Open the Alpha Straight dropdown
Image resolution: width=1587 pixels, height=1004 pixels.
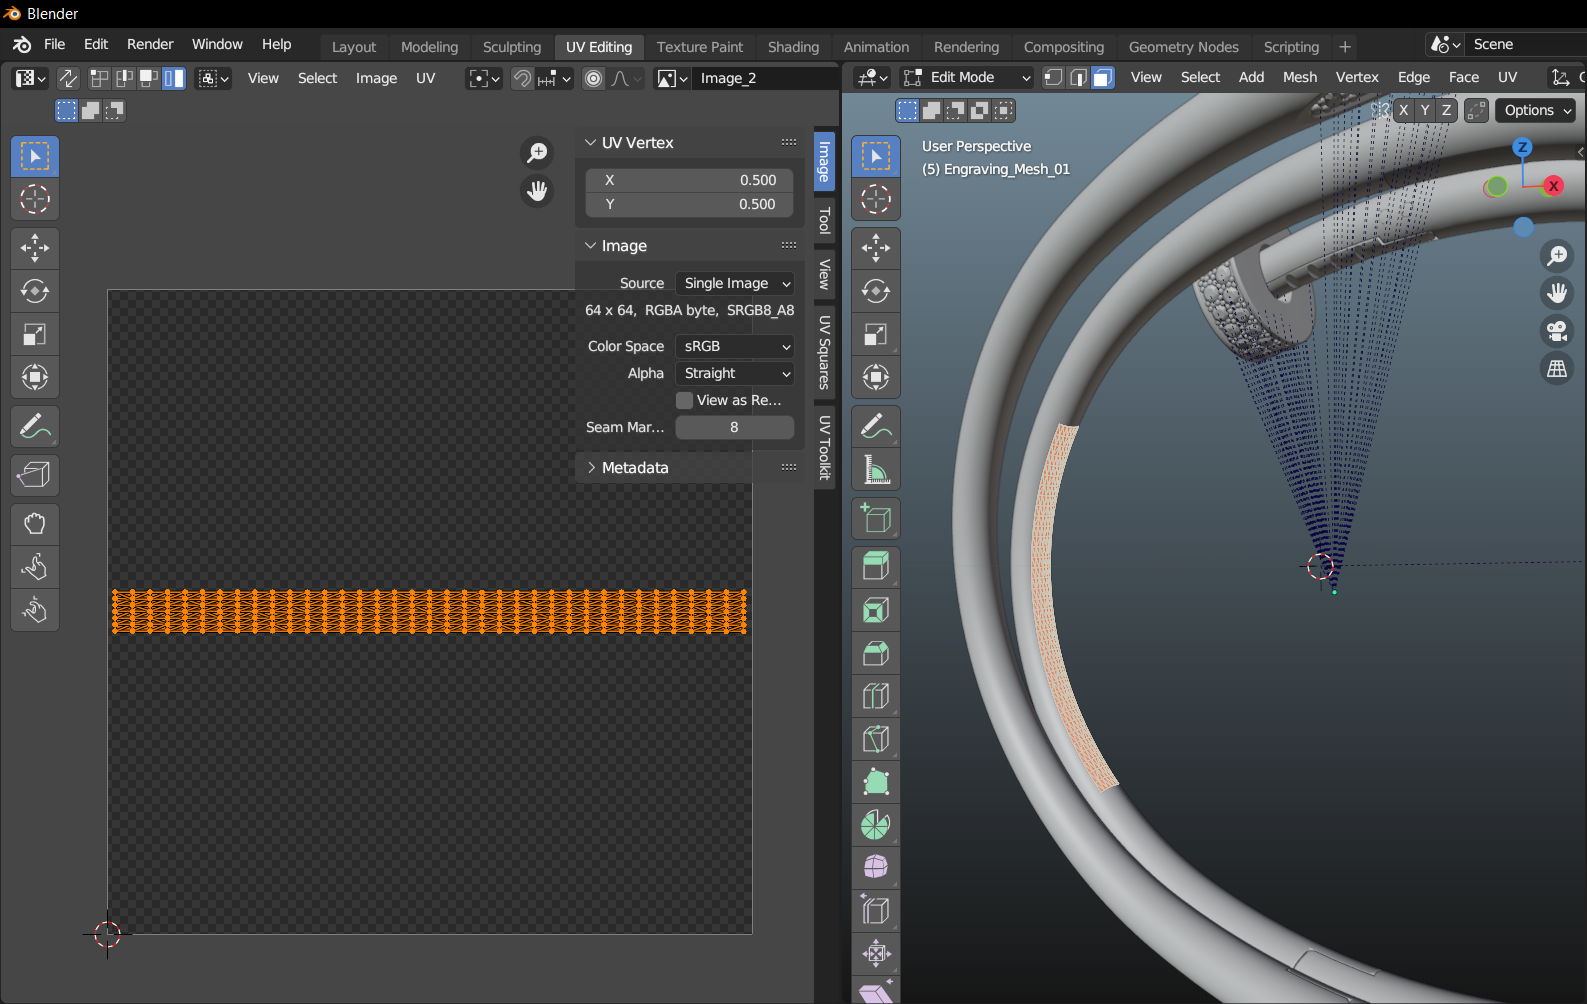(x=735, y=373)
